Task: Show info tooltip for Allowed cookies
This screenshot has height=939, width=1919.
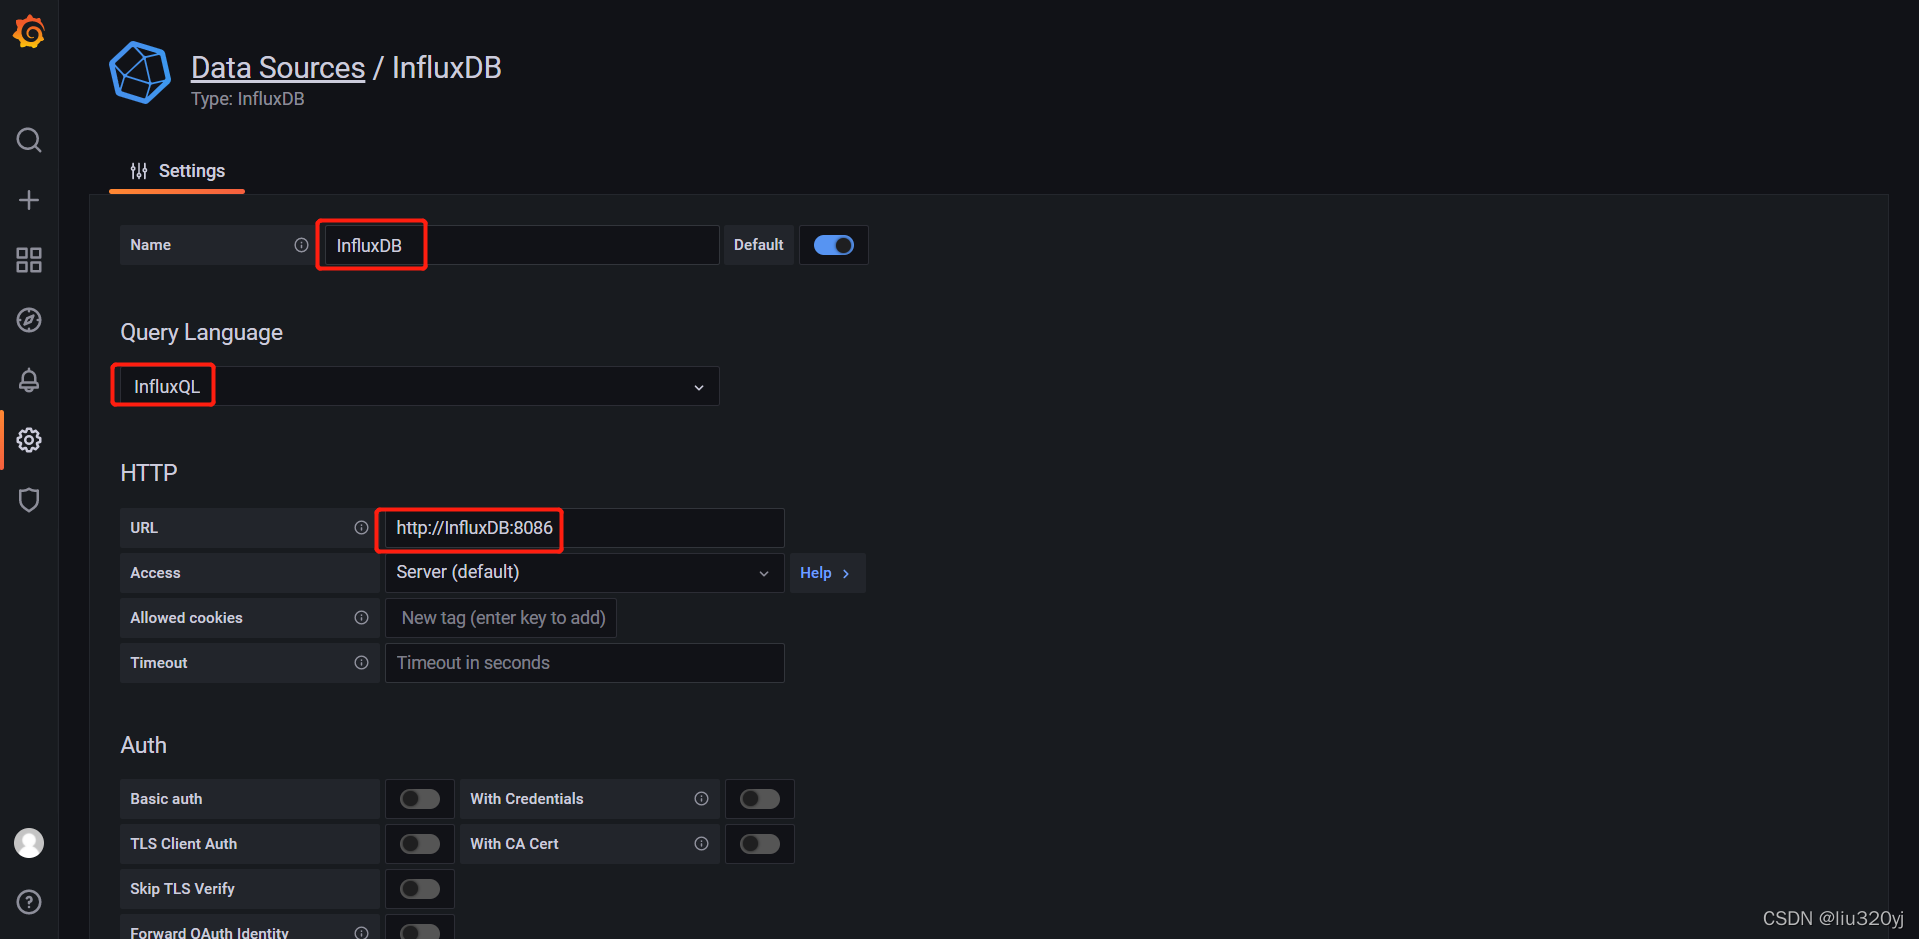Action: click(361, 618)
